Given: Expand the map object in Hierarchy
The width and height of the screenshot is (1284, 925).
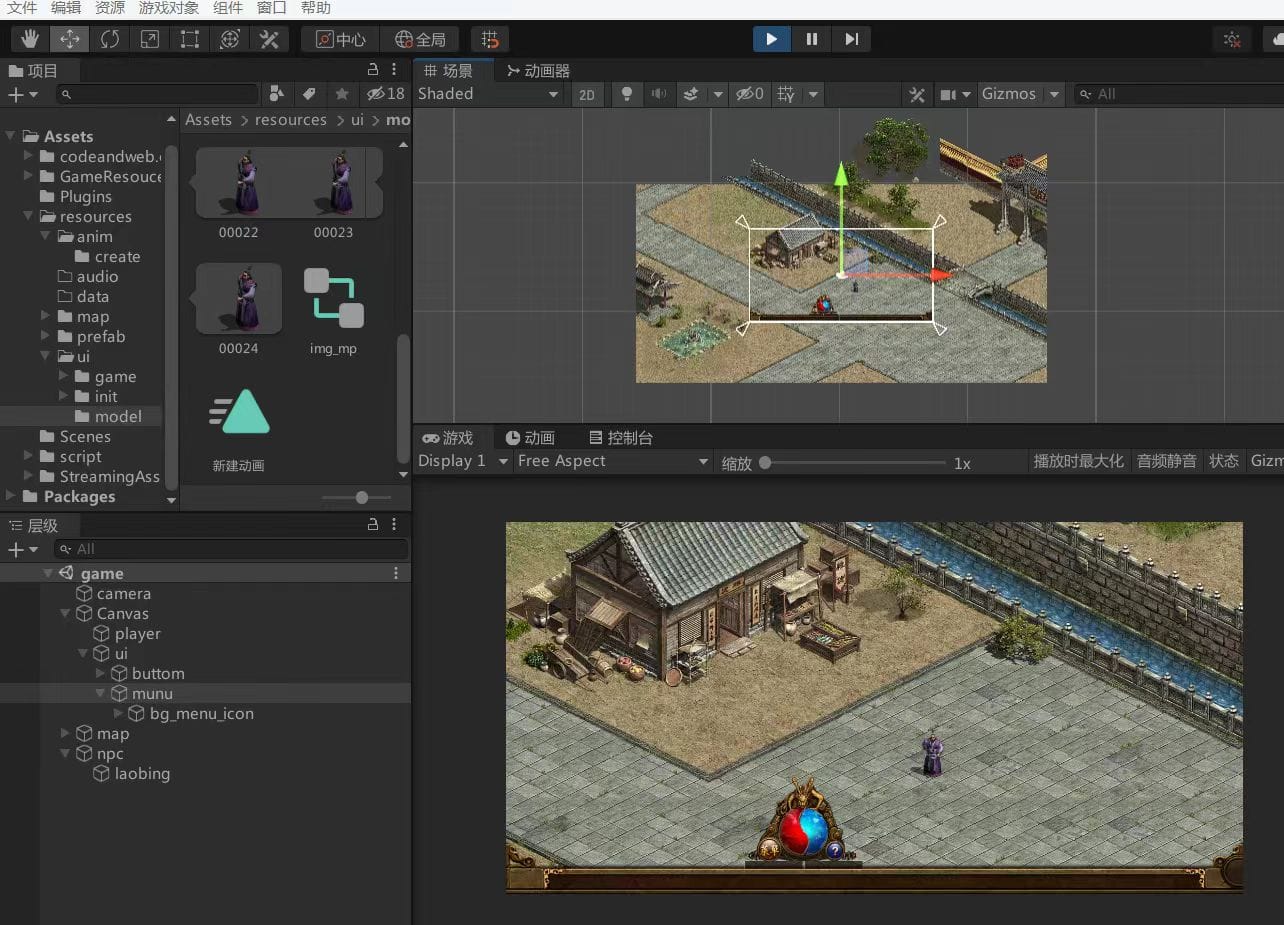Looking at the screenshot, I should click(x=66, y=733).
